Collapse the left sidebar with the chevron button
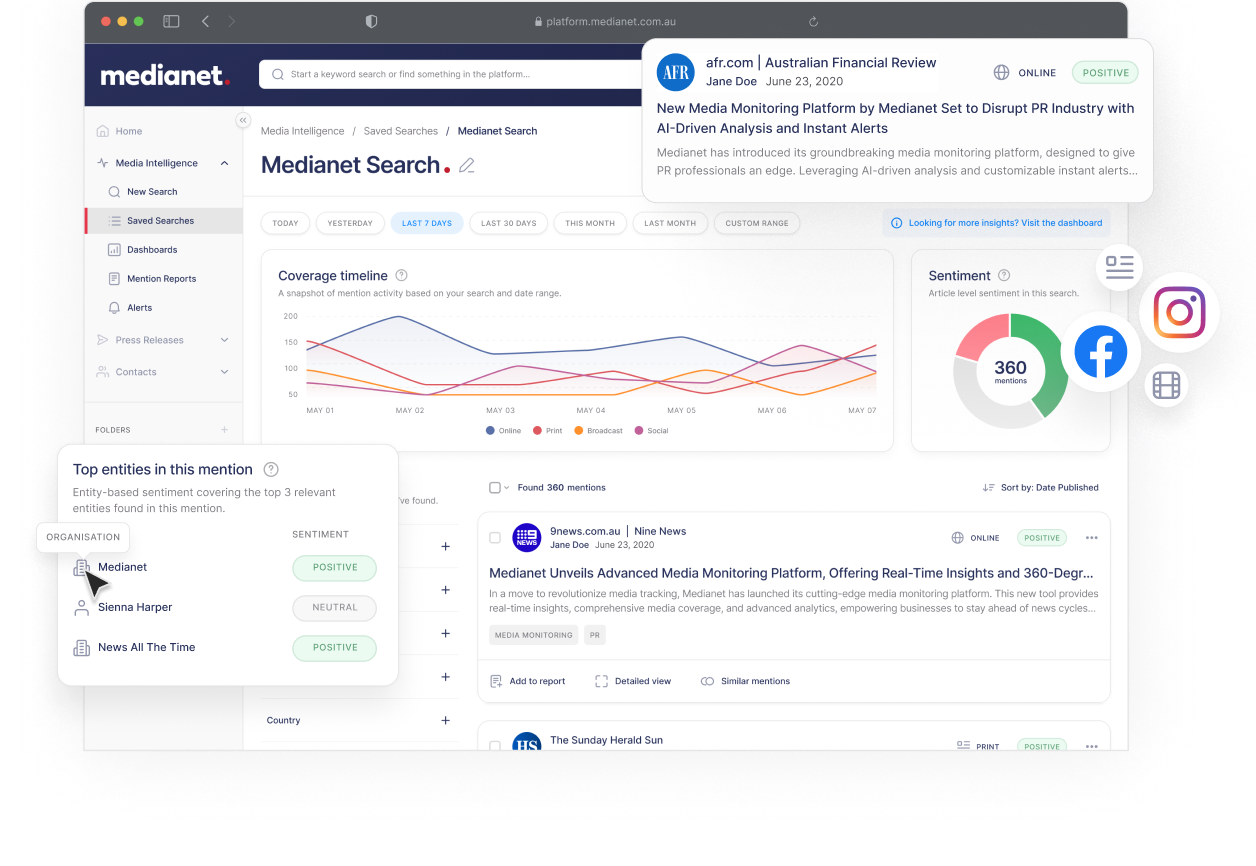Viewport: 1256px width, 866px height. pos(243,120)
